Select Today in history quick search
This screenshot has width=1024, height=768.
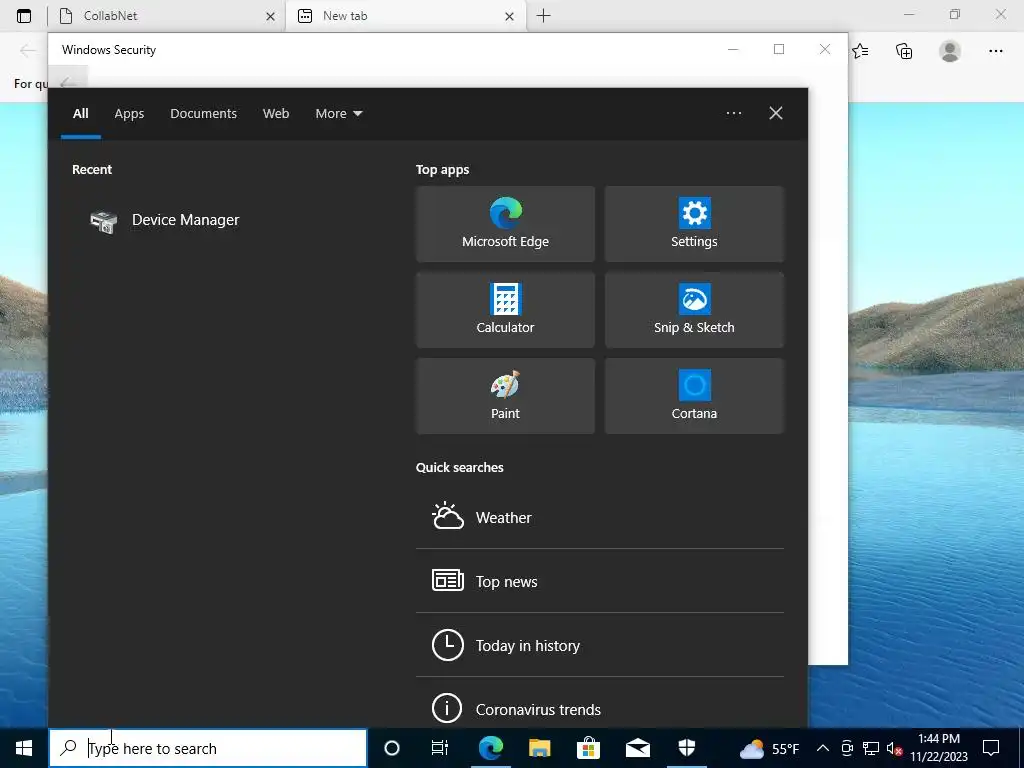[600, 645]
